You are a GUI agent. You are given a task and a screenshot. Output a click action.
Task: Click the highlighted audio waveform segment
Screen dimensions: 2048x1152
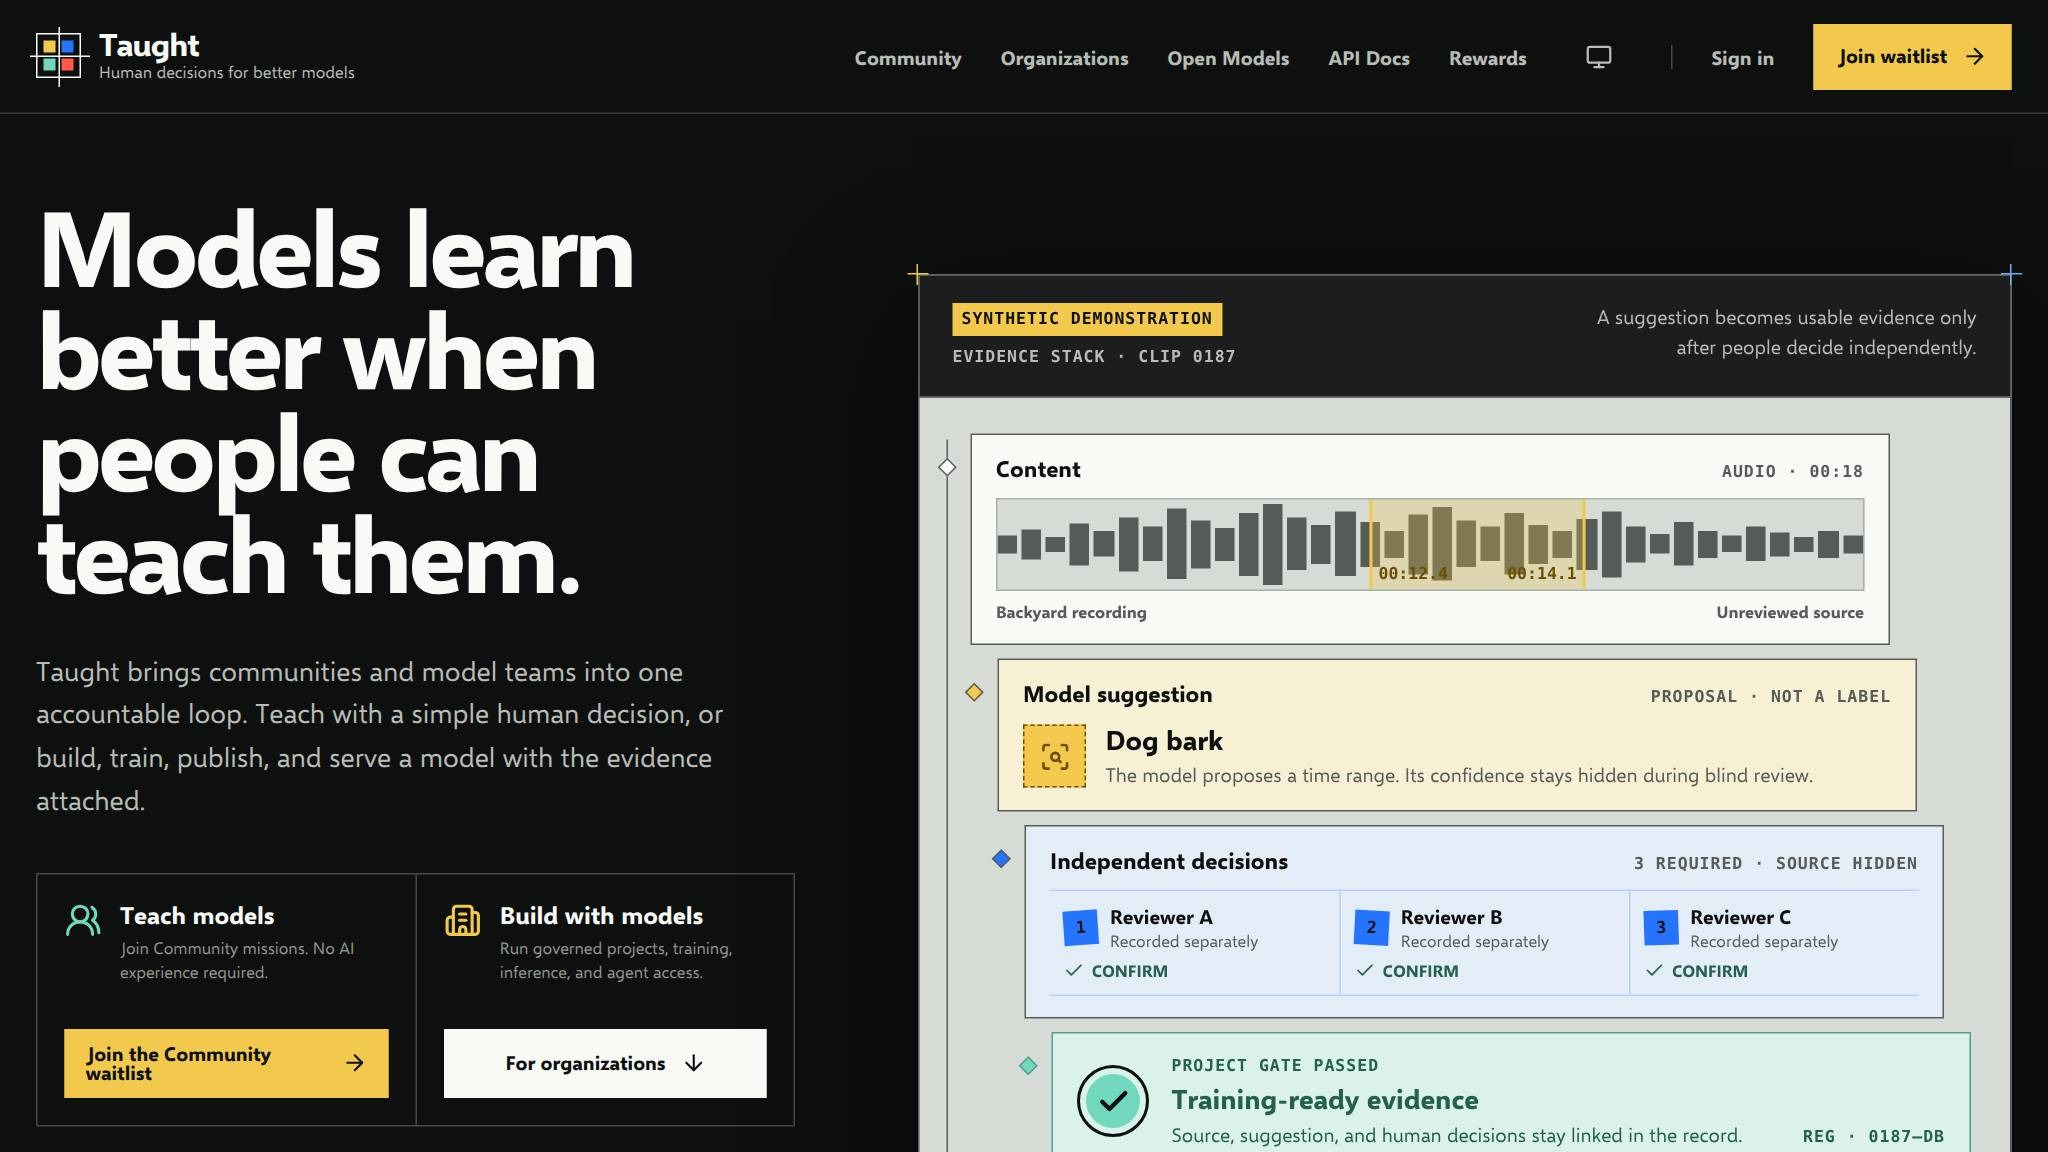(x=1477, y=544)
